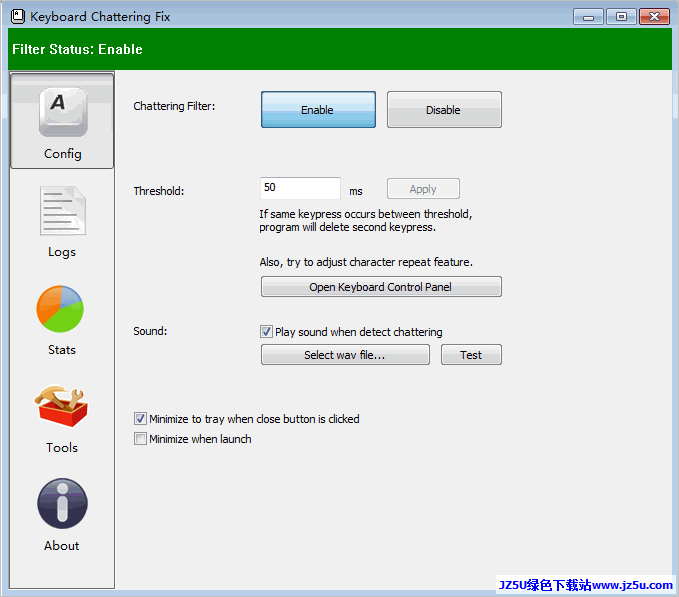Click the 'Chattering Filter:' label
679x597 pixels.
click(174, 106)
